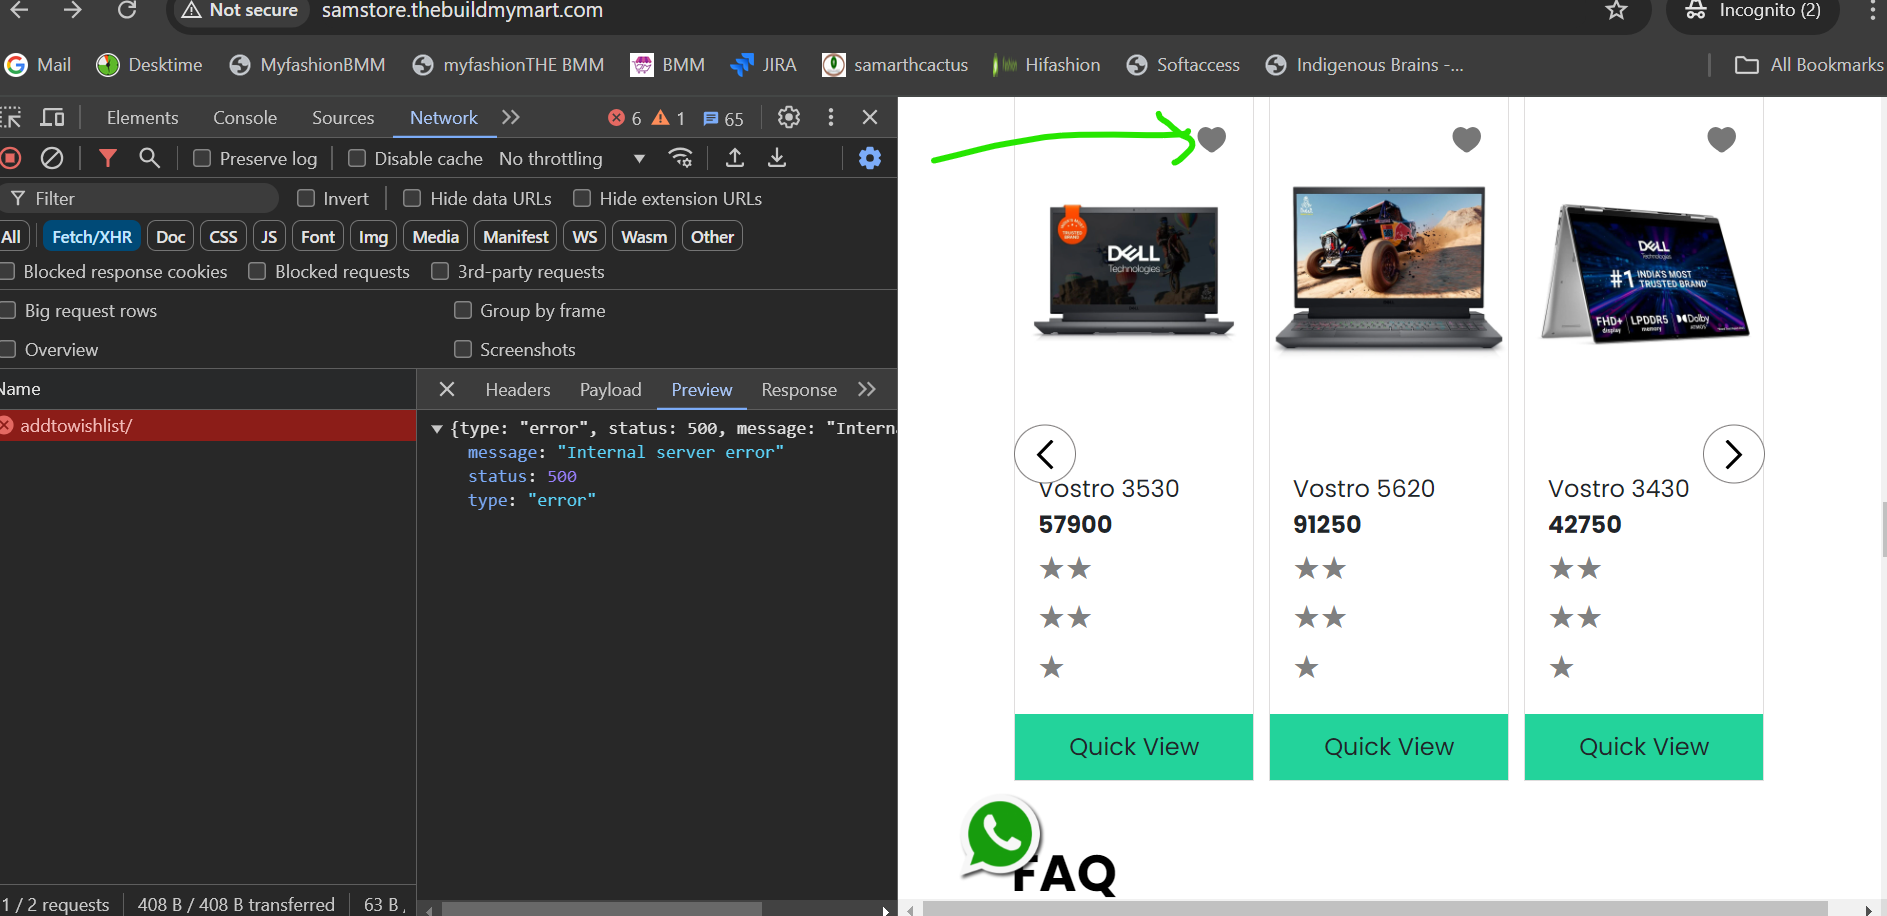Check the Invert filter option

pyautogui.click(x=306, y=198)
